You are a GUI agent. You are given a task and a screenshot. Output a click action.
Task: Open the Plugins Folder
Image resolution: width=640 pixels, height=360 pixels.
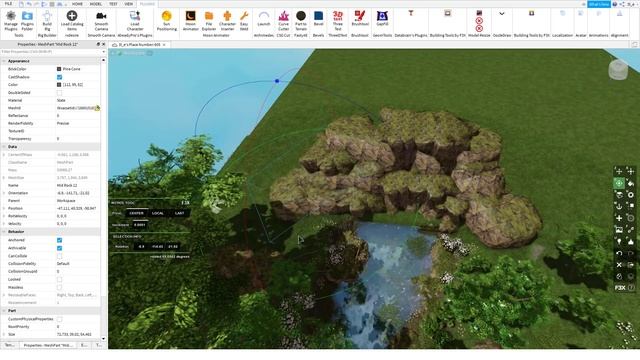[x=27, y=20]
